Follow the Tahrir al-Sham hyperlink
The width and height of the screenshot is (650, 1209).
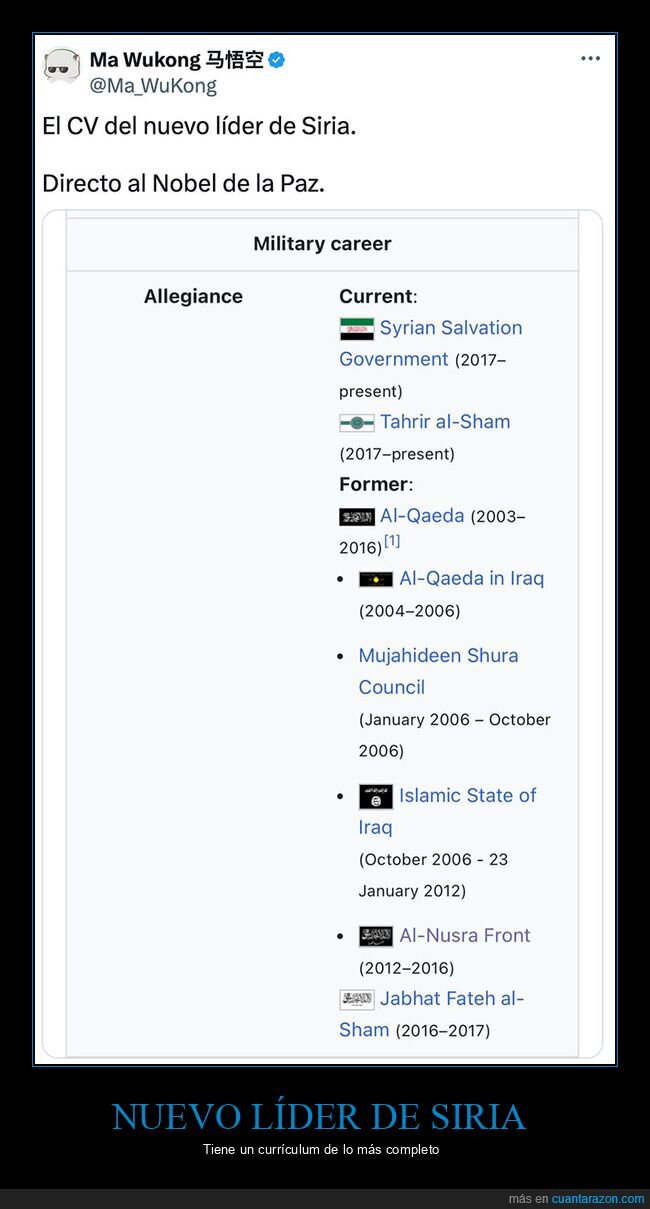[445, 421]
